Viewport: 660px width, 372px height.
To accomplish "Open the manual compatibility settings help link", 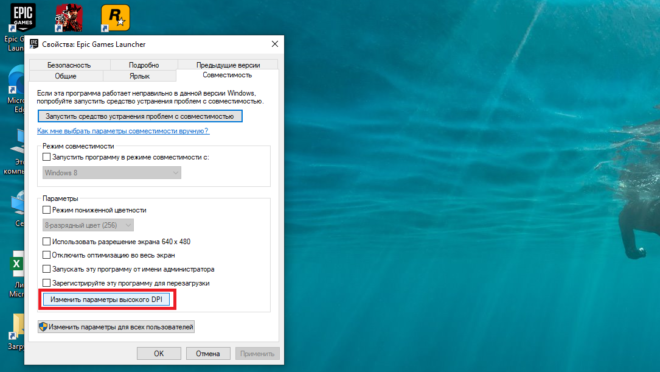I will click(123, 131).
